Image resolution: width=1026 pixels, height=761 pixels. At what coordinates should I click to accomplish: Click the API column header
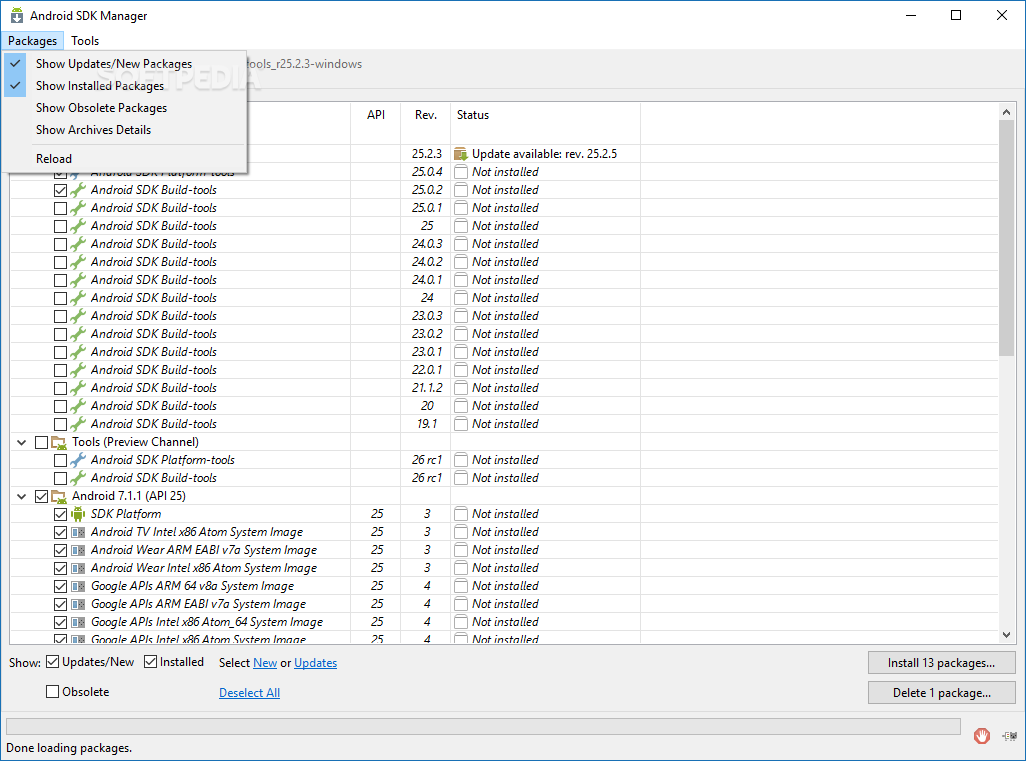coord(376,115)
